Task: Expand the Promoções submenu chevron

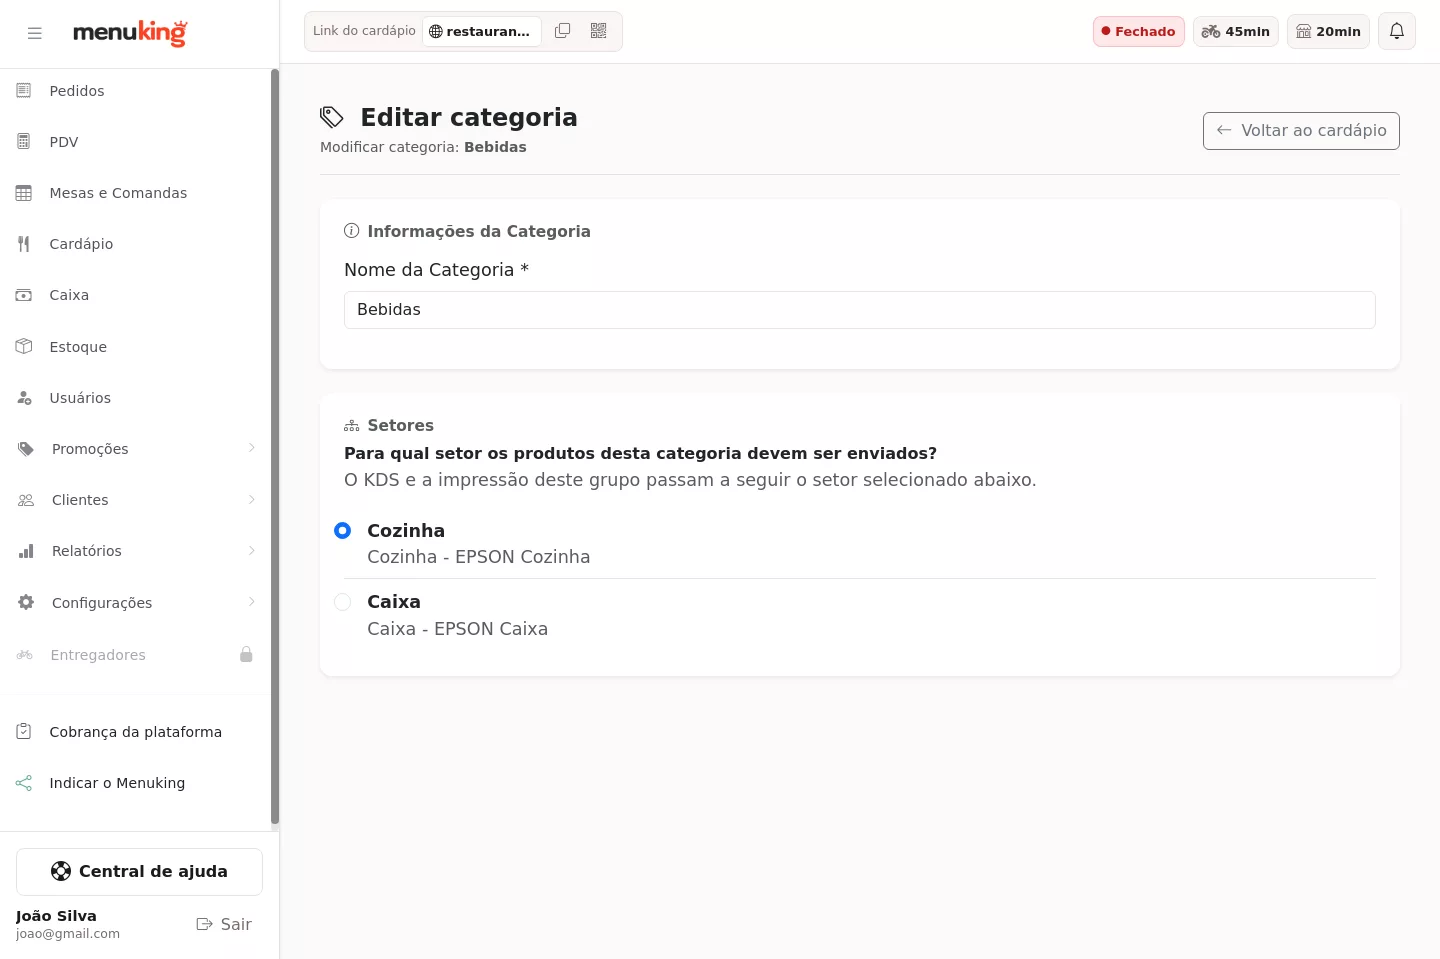Action: [252, 448]
